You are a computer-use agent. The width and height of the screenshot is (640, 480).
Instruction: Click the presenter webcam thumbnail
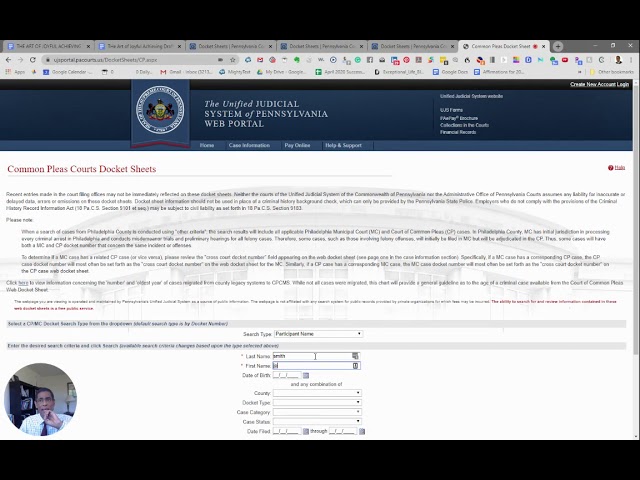(x=40, y=399)
